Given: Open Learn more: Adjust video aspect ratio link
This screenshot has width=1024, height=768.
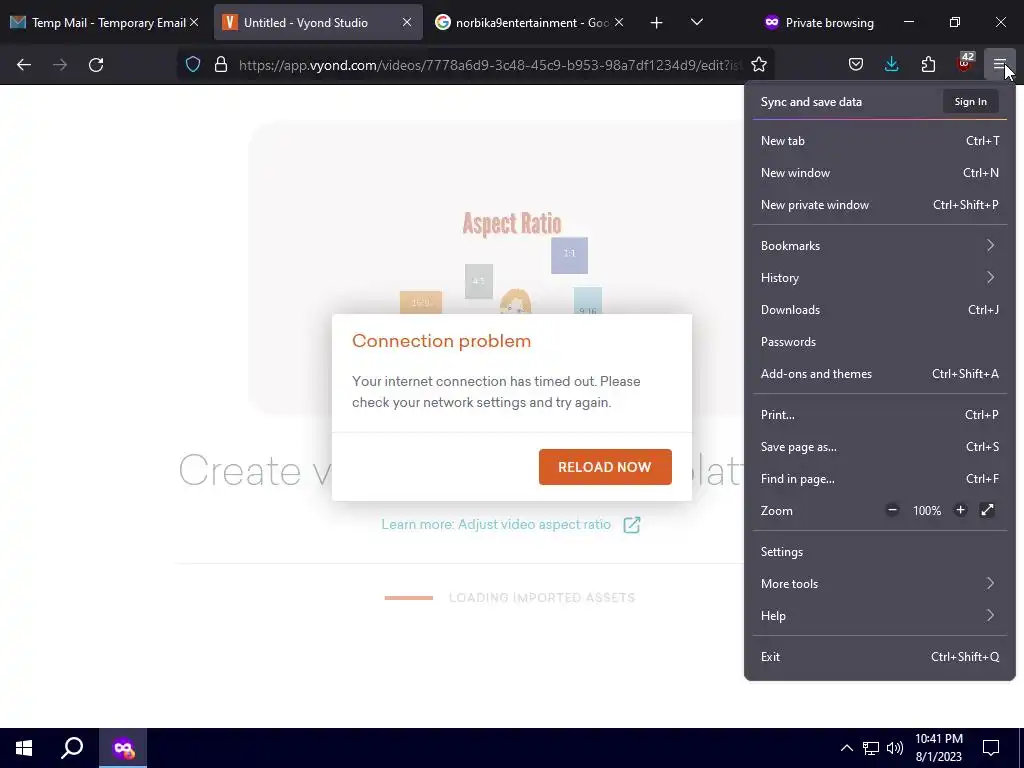Looking at the screenshot, I should pos(496,524).
